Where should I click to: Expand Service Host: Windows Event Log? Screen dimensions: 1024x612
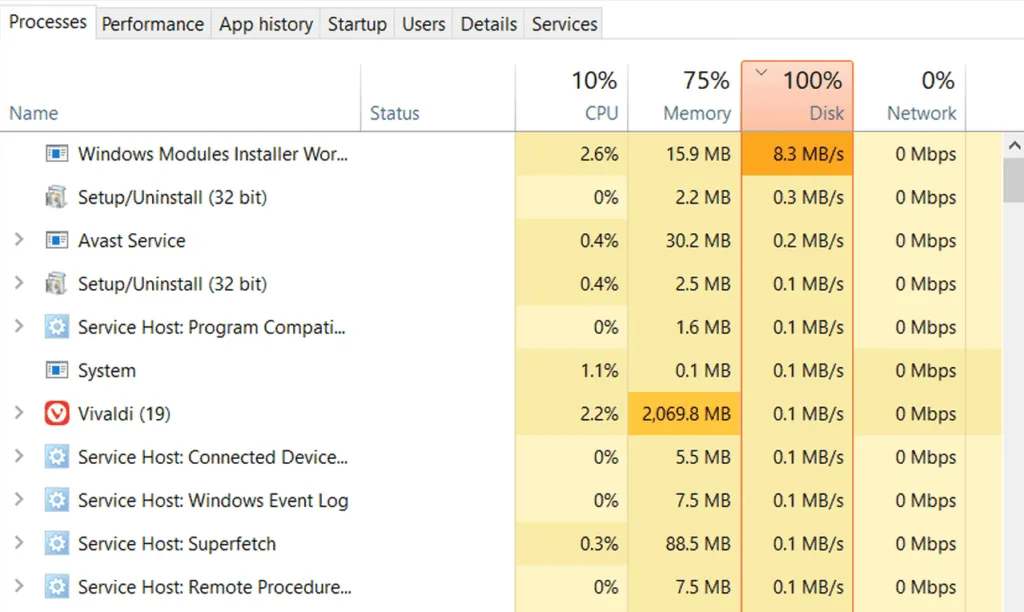click(x=18, y=501)
